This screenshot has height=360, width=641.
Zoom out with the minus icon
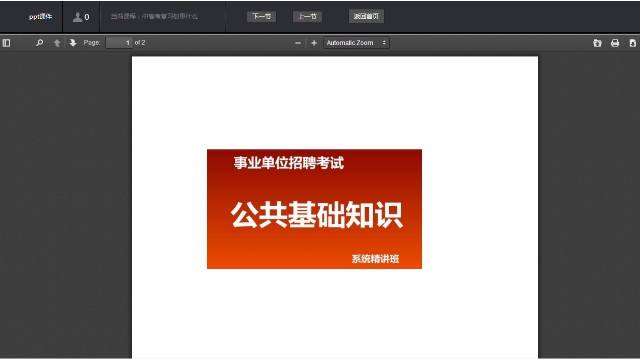[298, 43]
